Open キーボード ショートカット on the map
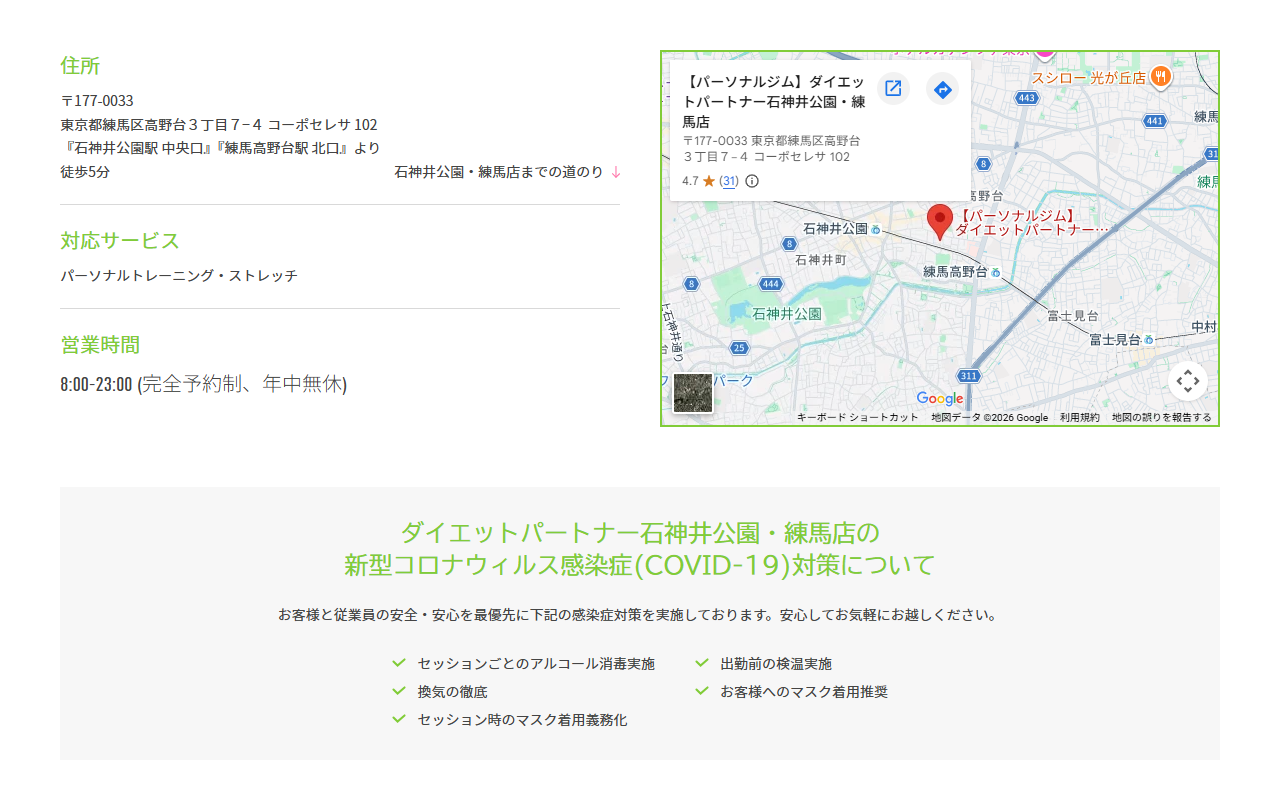The image size is (1280, 800). pos(857,418)
